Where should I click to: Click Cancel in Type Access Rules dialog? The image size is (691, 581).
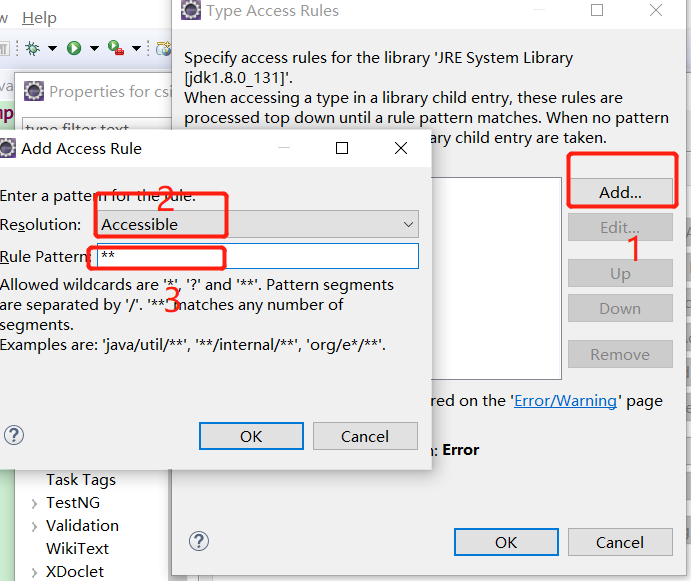(620, 542)
